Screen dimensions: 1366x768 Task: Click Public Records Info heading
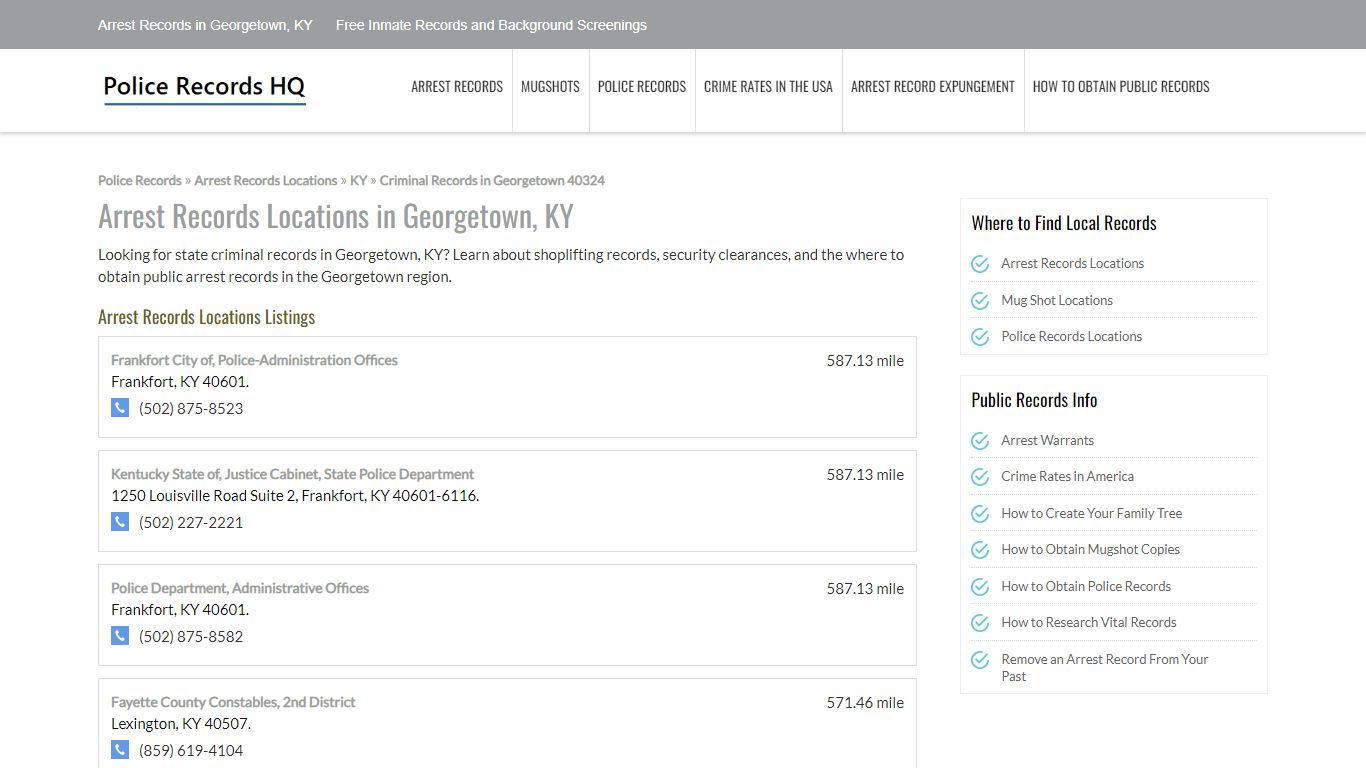(1034, 400)
